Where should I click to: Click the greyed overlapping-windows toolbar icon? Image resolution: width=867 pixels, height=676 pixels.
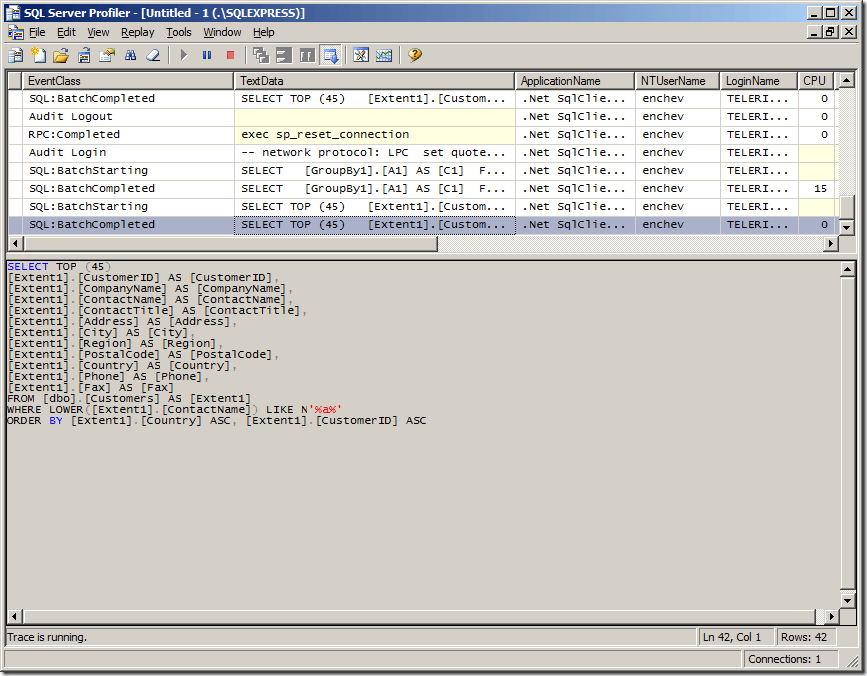coord(261,55)
